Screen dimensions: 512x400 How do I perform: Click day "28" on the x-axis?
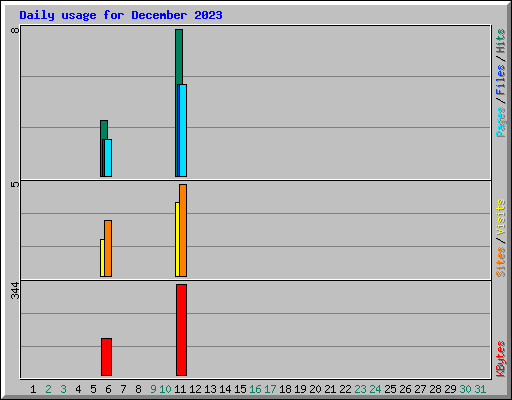click(435, 389)
